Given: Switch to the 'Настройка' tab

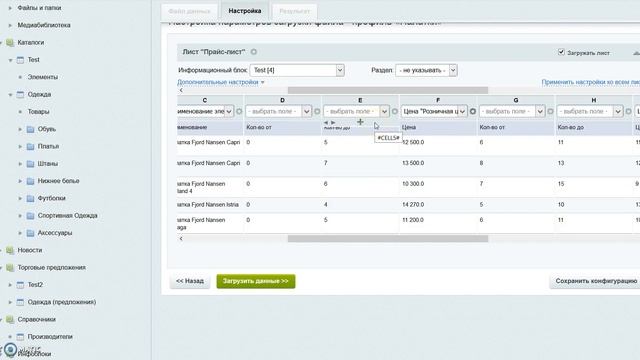Looking at the screenshot, I should click(x=245, y=11).
